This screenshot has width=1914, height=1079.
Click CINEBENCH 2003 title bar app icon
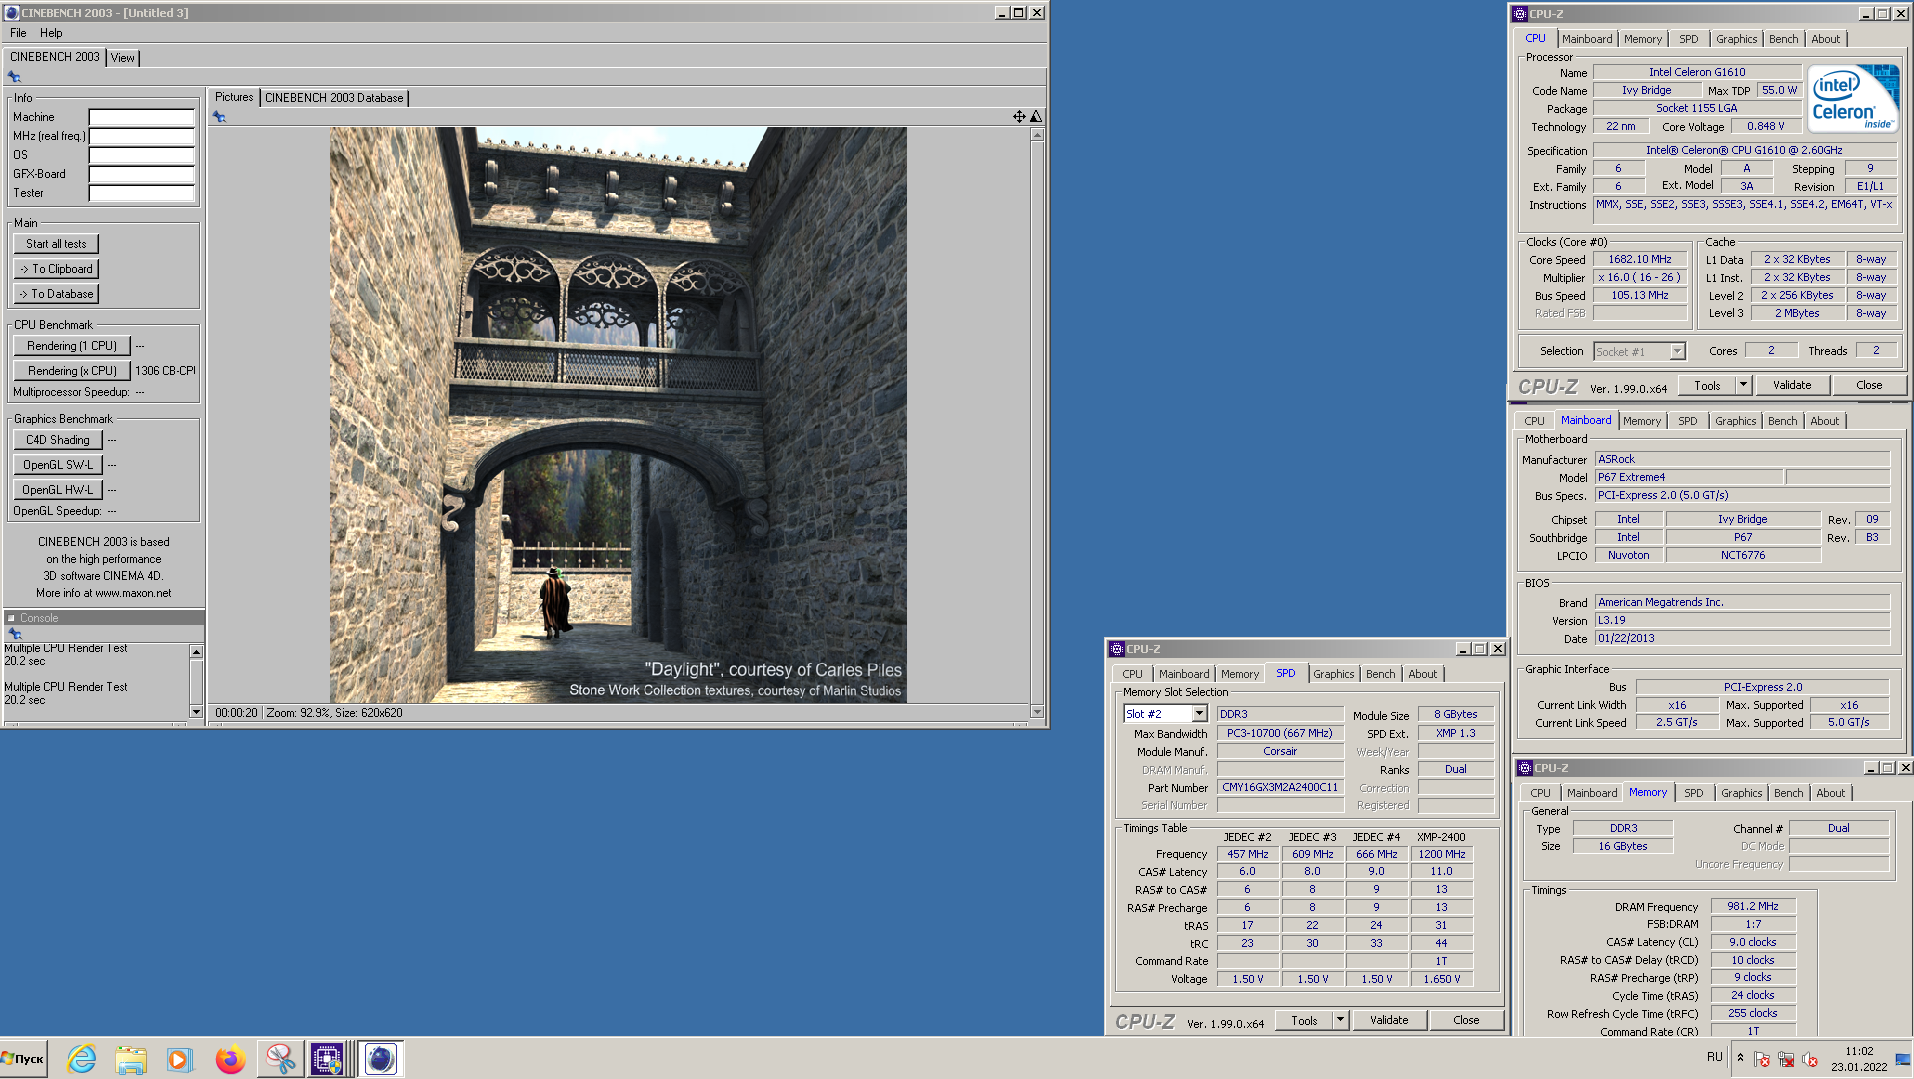click(x=12, y=13)
